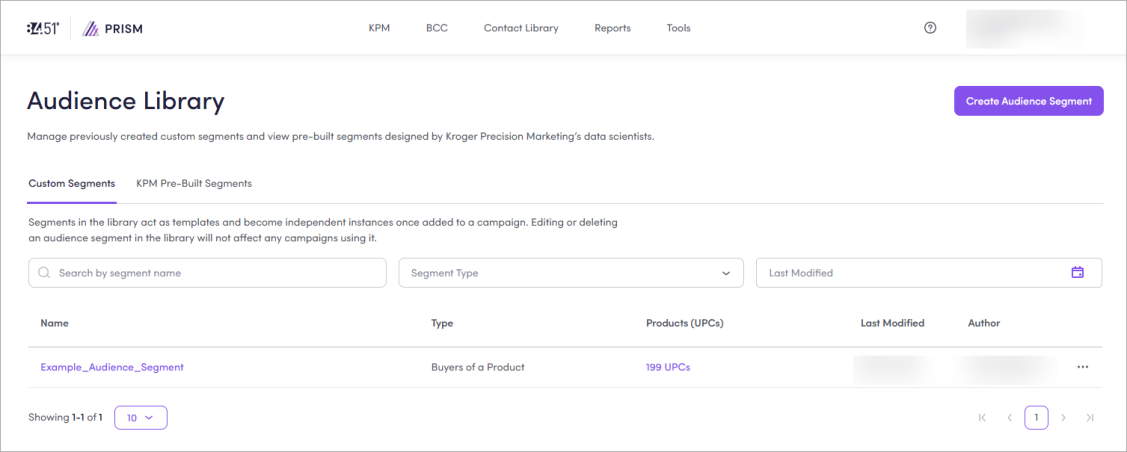Click the Create Audience Segment button
Viewport: 1127px width, 452px height.
[x=1028, y=101]
